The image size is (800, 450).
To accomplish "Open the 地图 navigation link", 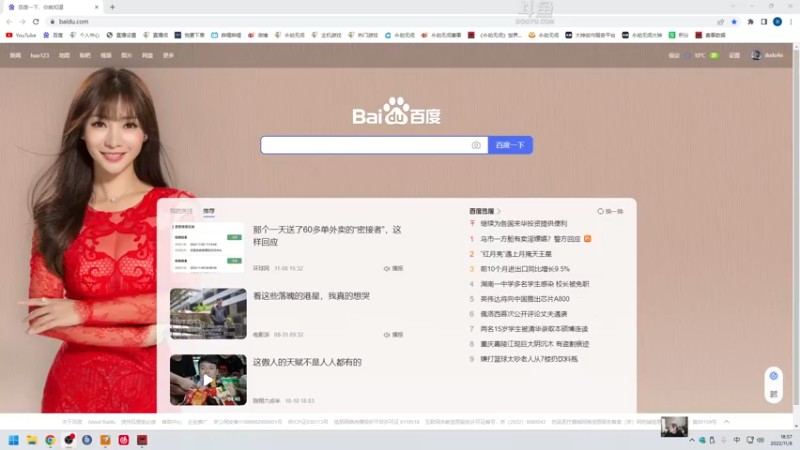I will coord(64,55).
